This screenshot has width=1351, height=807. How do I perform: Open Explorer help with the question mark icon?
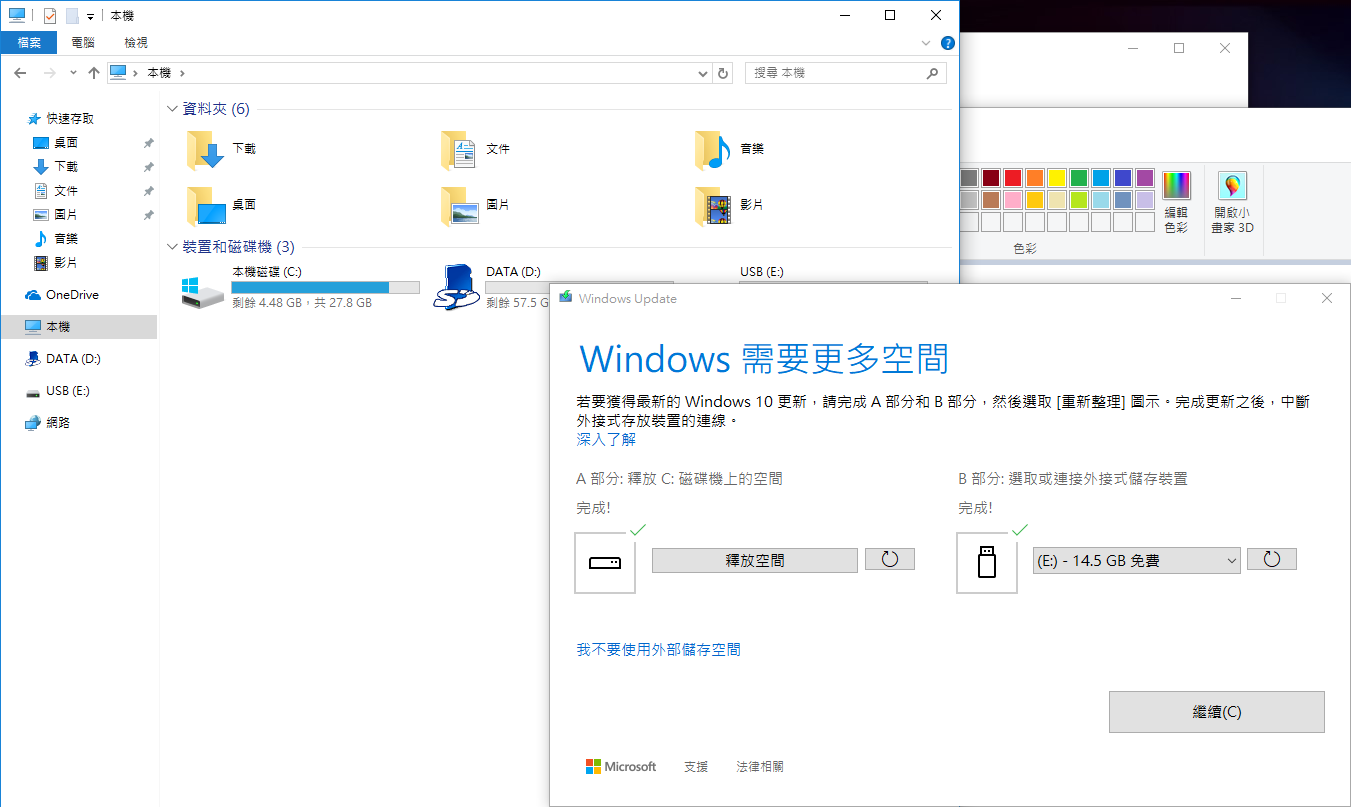coord(947,43)
